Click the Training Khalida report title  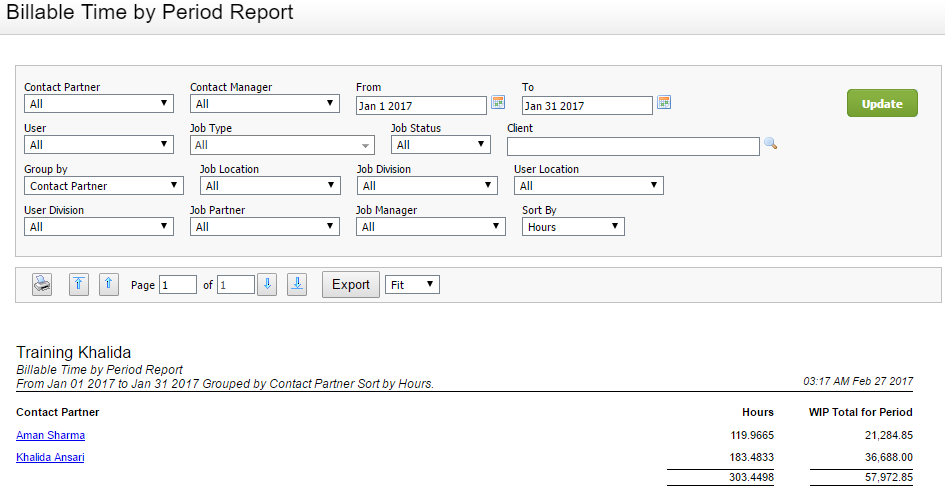74,353
